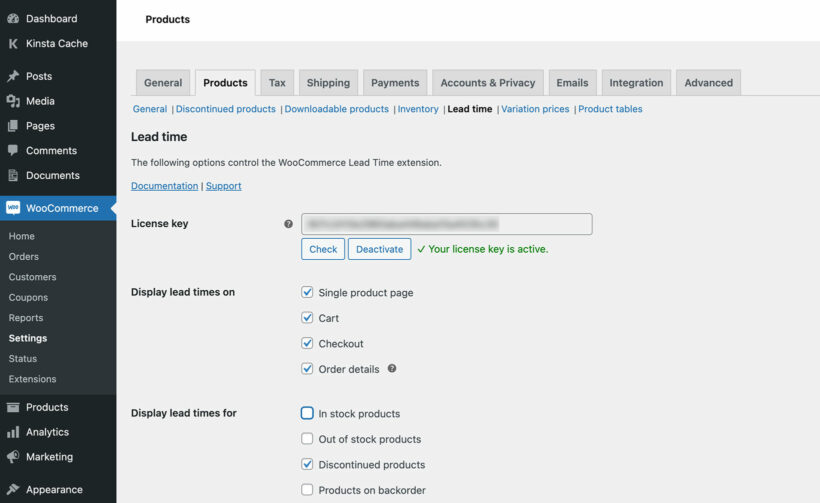Open the Payments settings tab
This screenshot has width=820, height=503.
point(395,83)
